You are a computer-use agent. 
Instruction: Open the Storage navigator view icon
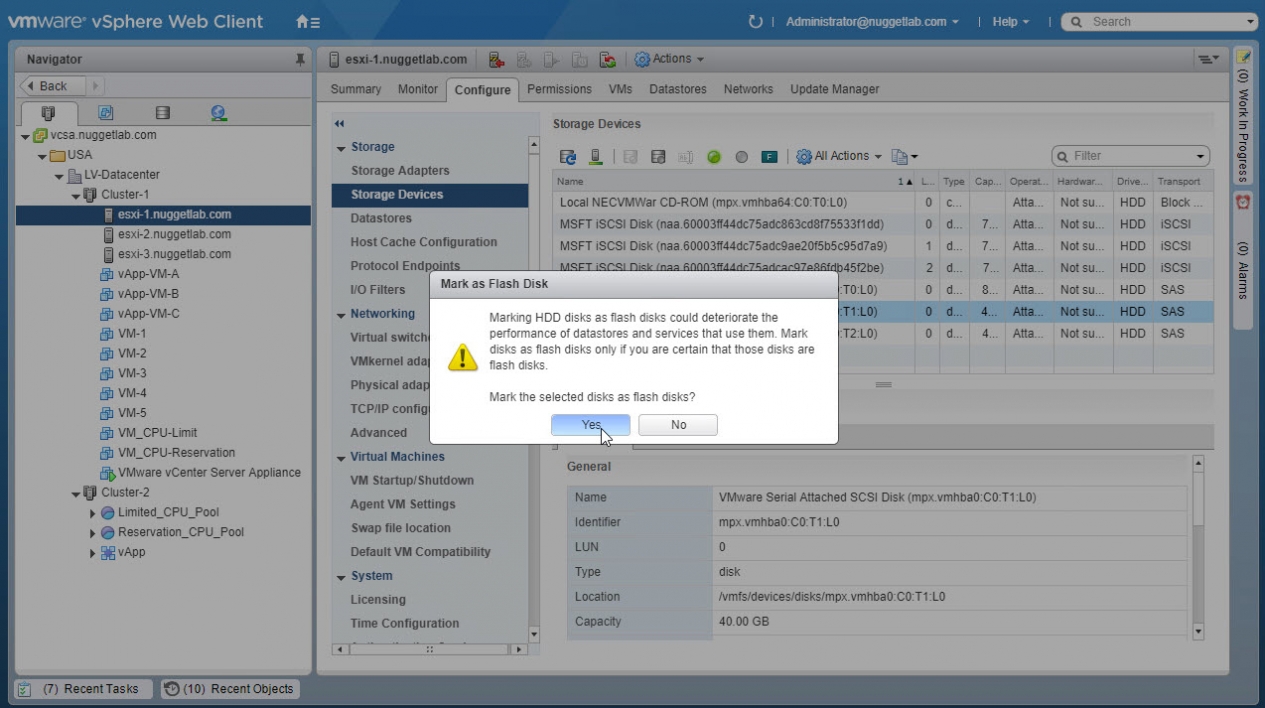162,113
